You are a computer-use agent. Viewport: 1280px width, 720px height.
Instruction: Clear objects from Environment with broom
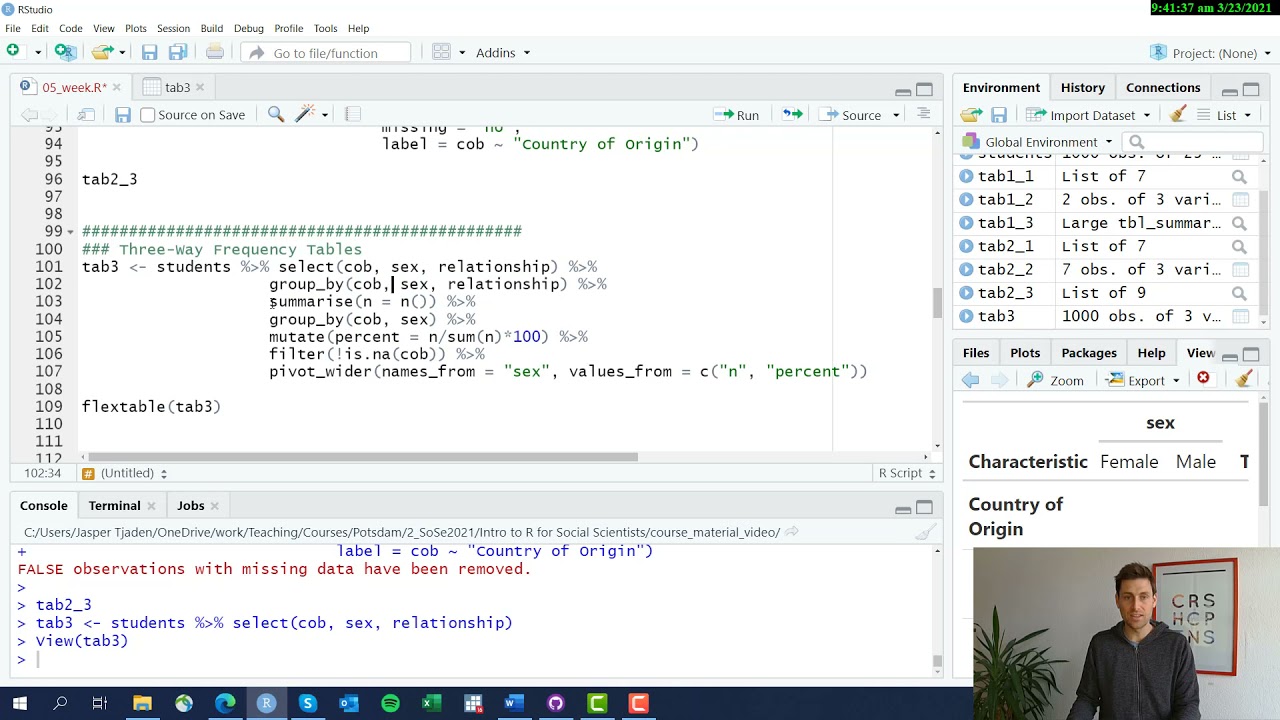pos(1178,115)
